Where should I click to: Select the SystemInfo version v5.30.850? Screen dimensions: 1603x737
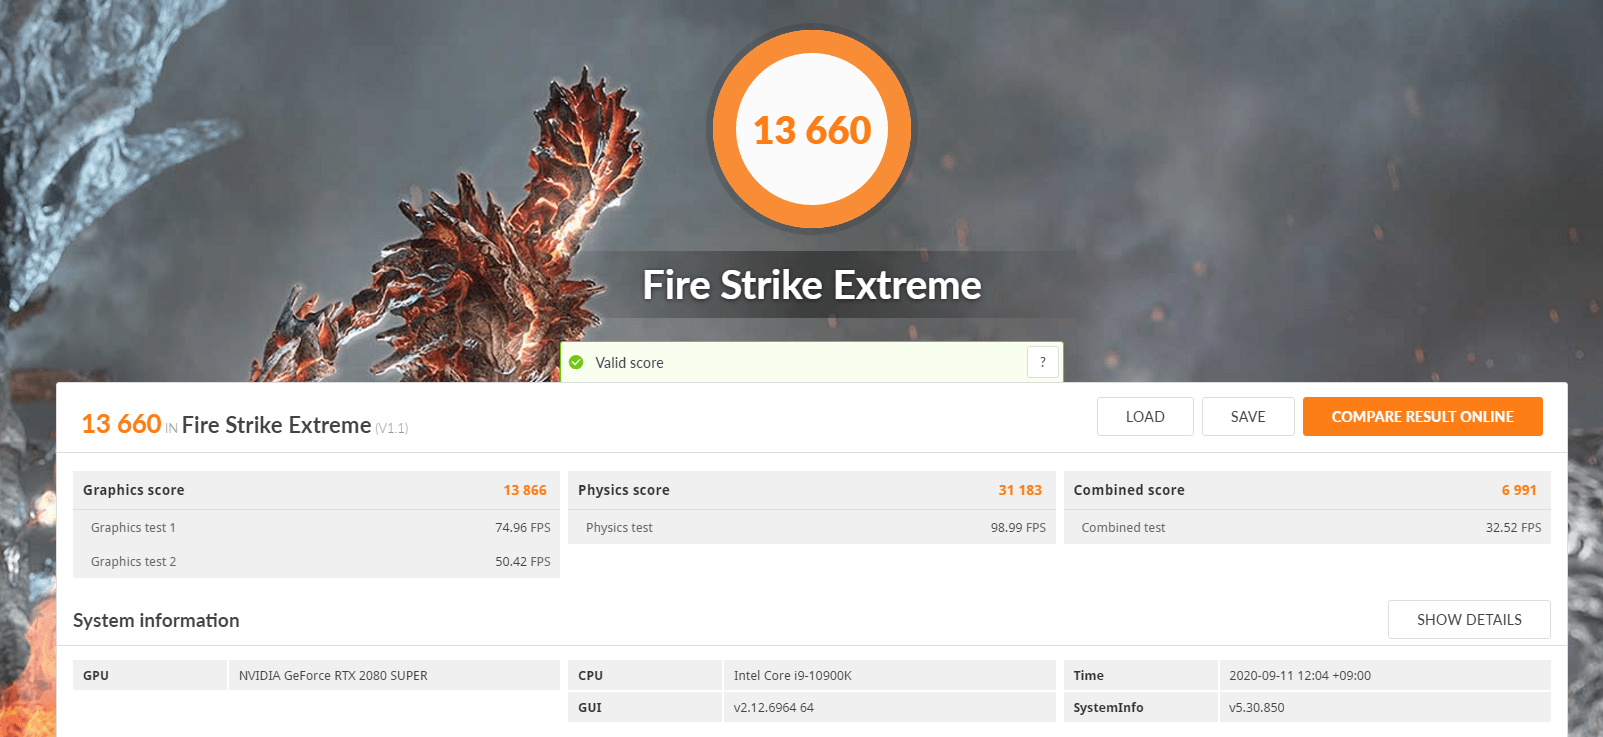(x=1257, y=708)
